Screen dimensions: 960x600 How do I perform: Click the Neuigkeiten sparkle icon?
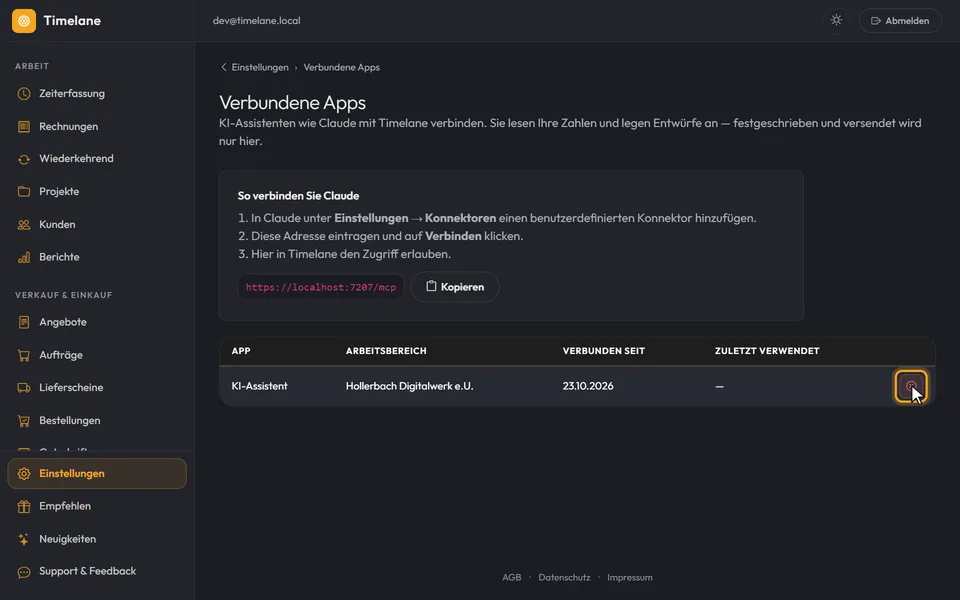coord(24,539)
